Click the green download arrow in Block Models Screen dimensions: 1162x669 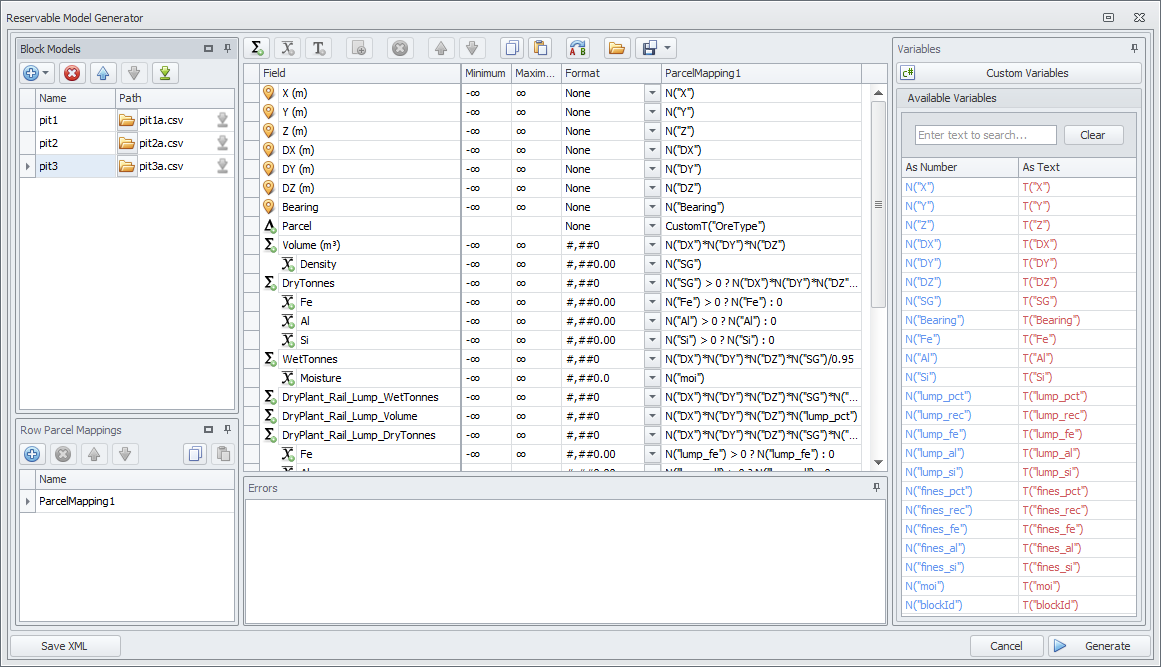tap(165, 73)
